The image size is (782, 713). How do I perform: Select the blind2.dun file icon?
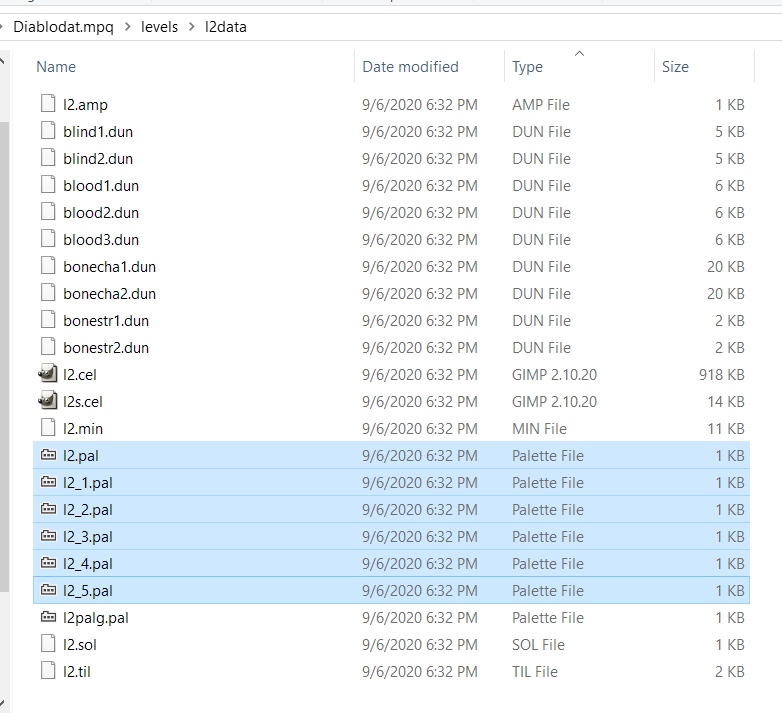(48, 158)
